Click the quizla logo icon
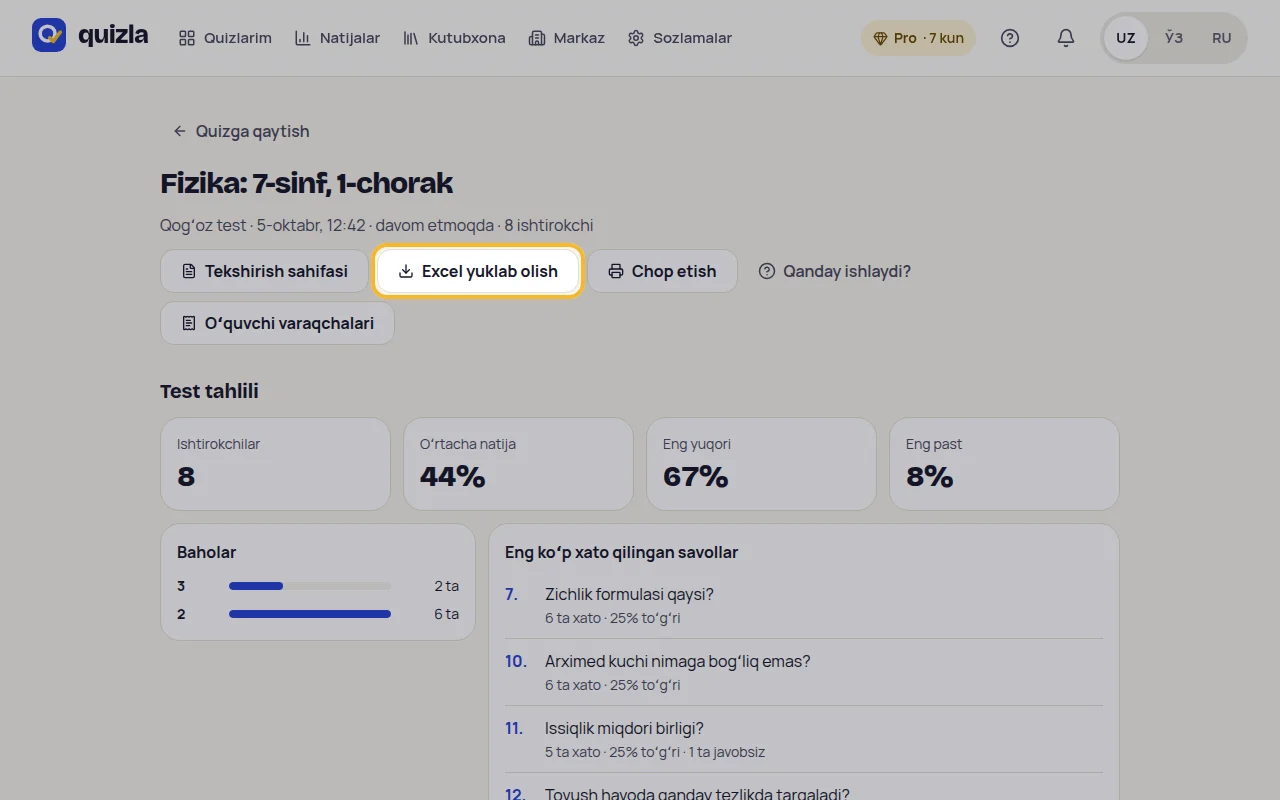Screen dimensions: 1280x800 pyautogui.click(x=49, y=35)
